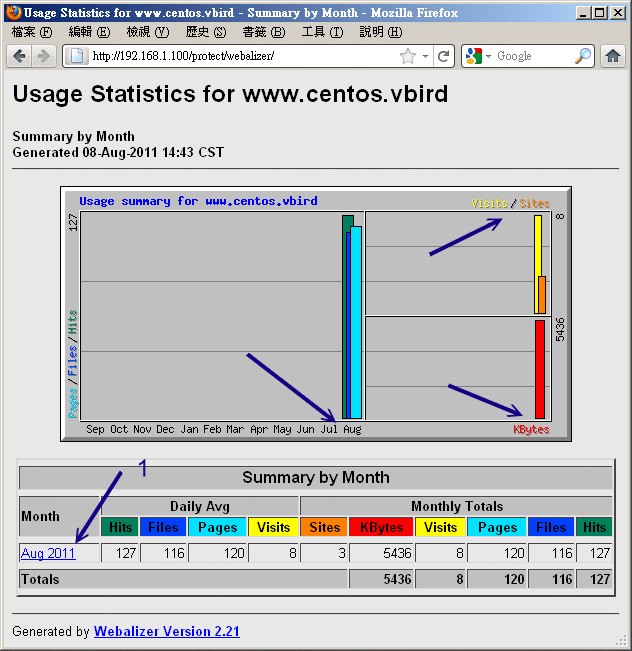The width and height of the screenshot is (632, 651).
Task: Click the Google search input box
Action: (532, 56)
